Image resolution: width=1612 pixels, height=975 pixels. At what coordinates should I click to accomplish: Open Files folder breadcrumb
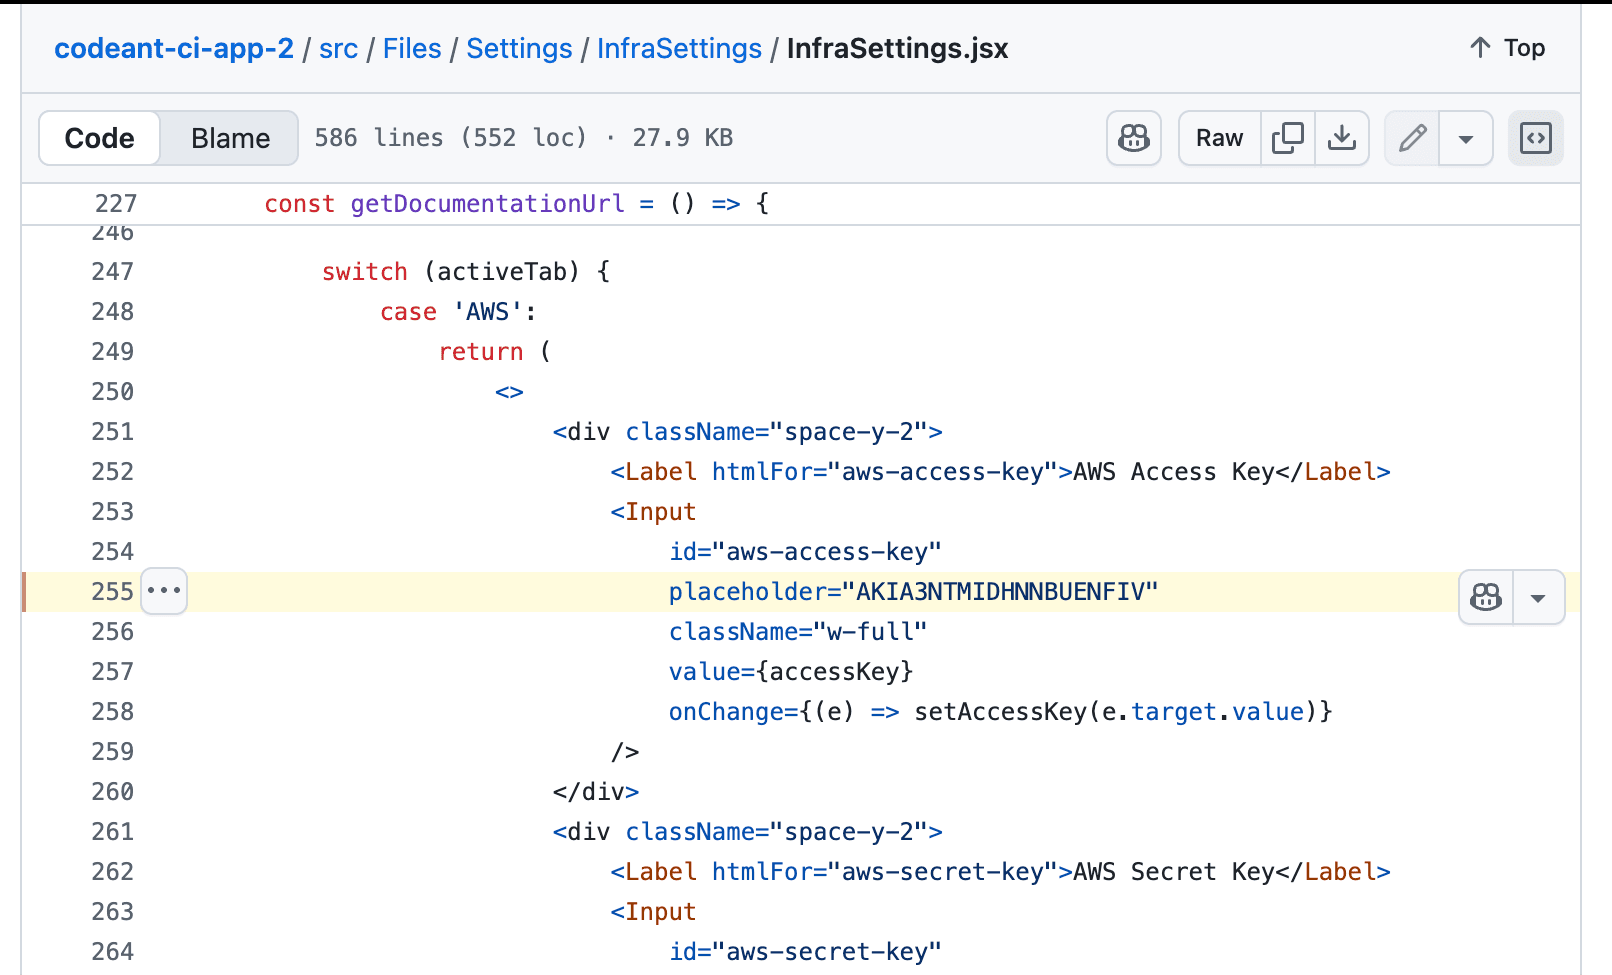412,48
